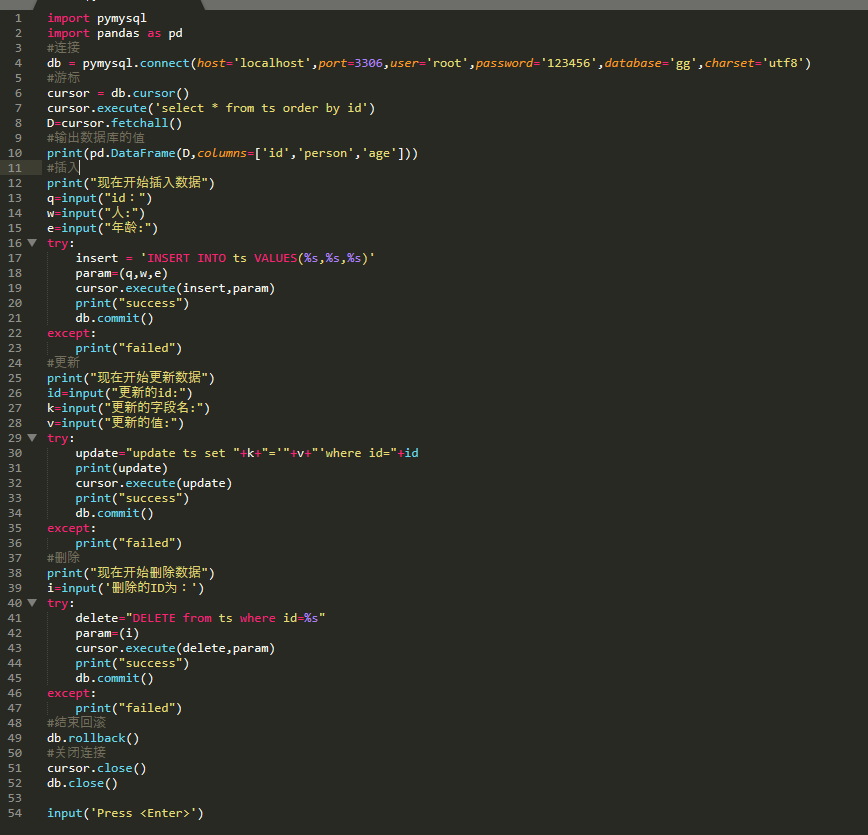Click the '现在开始更新数据' print statement
The image size is (868, 835).
tap(131, 378)
